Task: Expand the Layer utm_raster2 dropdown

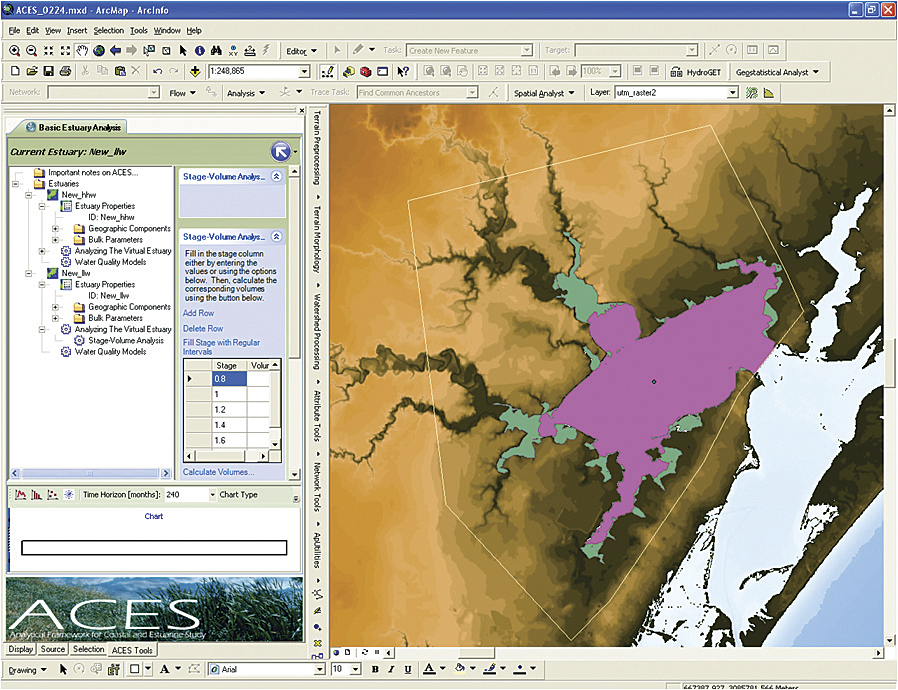Action: (x=732, y=93)
